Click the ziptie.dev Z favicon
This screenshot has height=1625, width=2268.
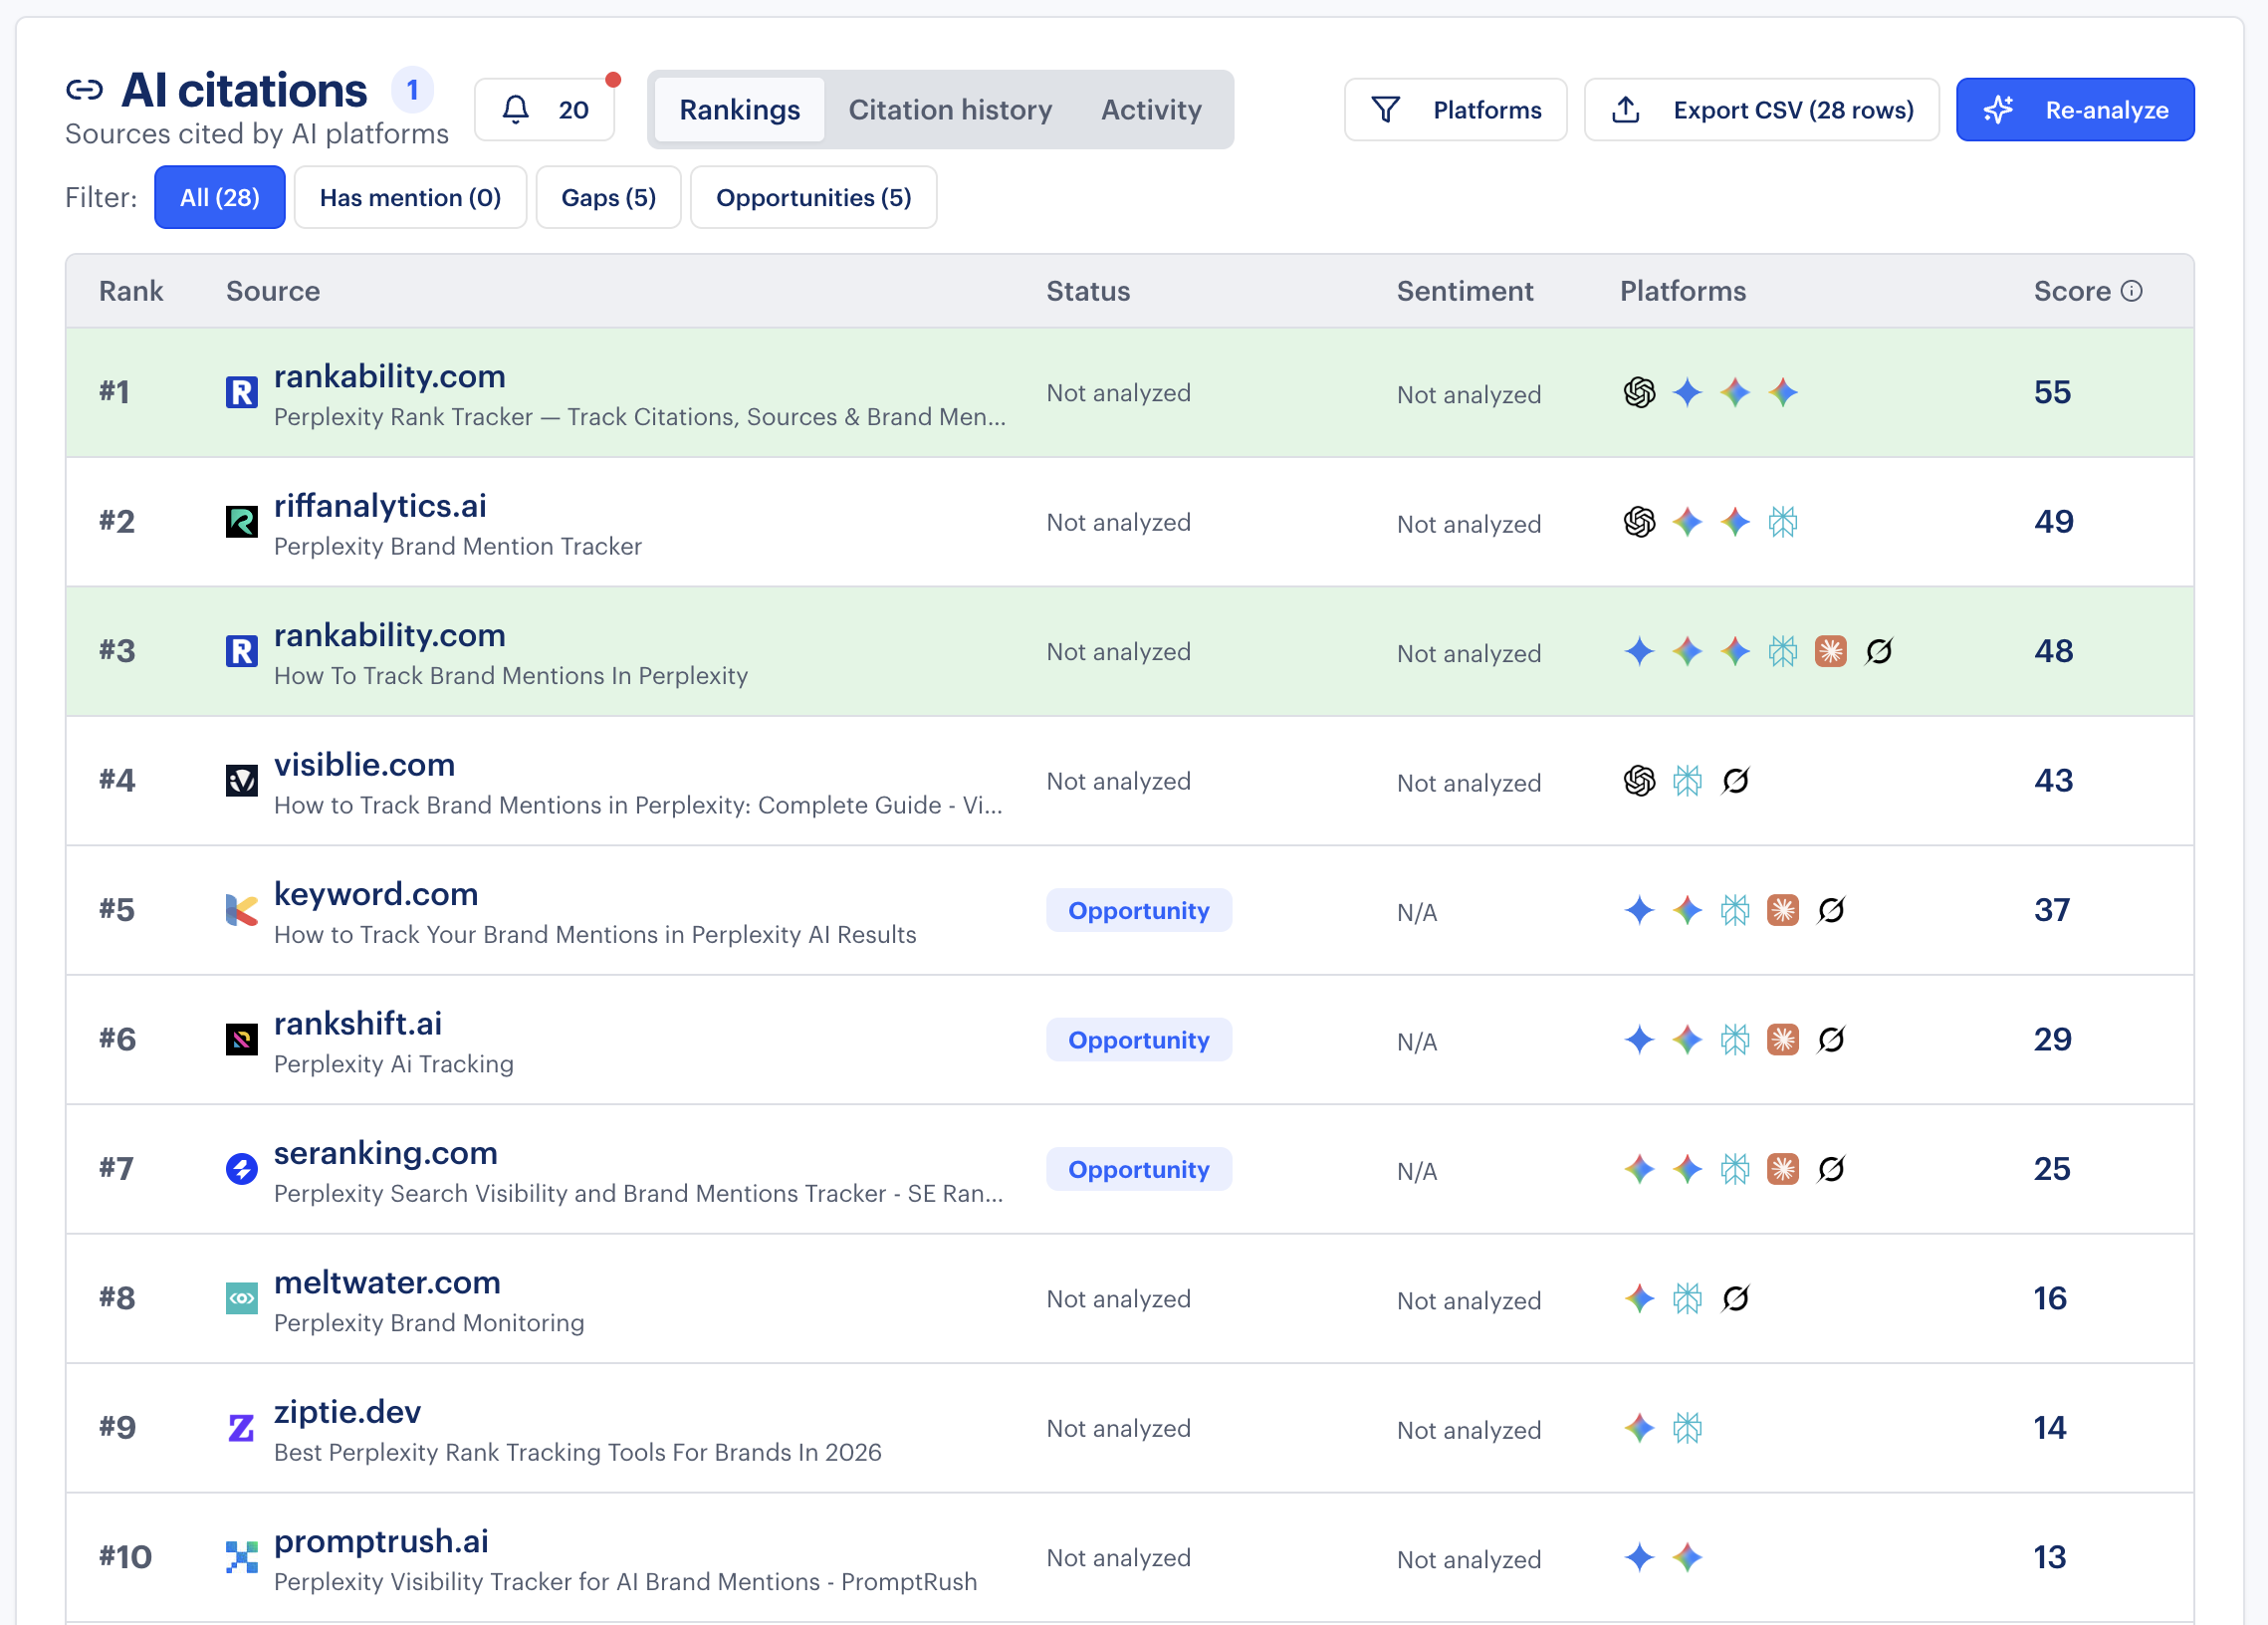click(x=241, y=1428)
